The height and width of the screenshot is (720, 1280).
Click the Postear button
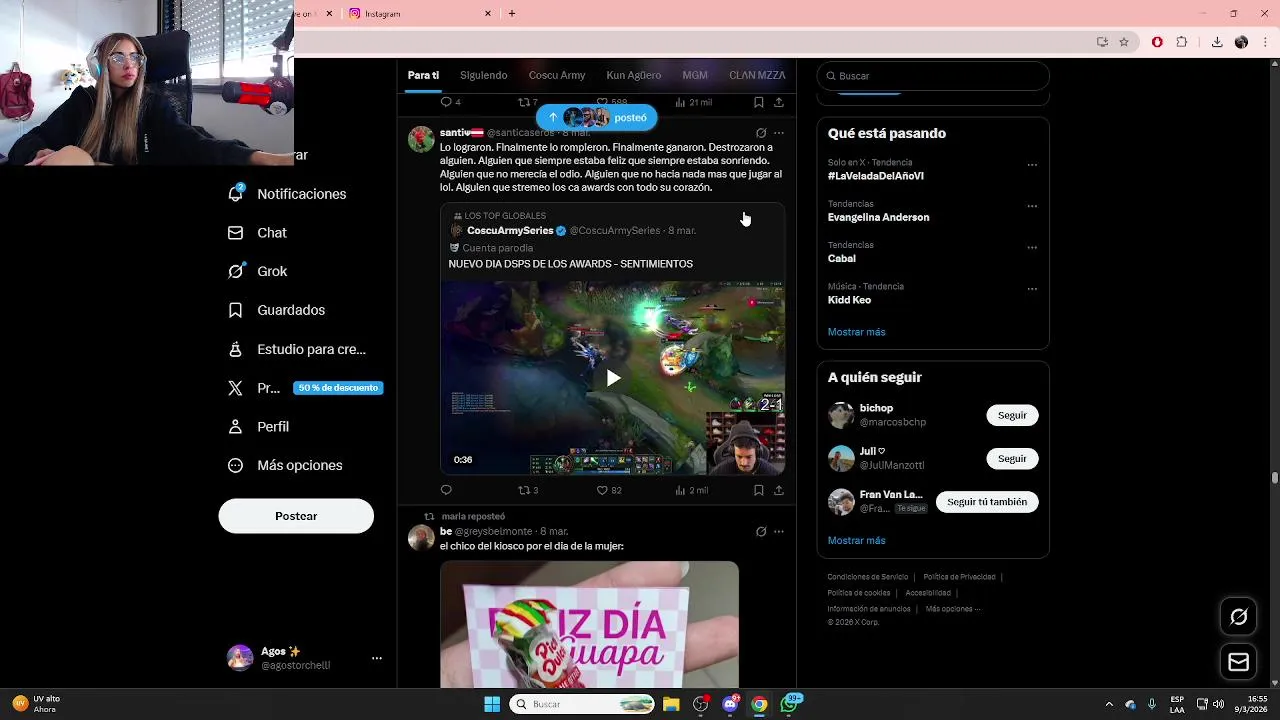coord(296,516)
